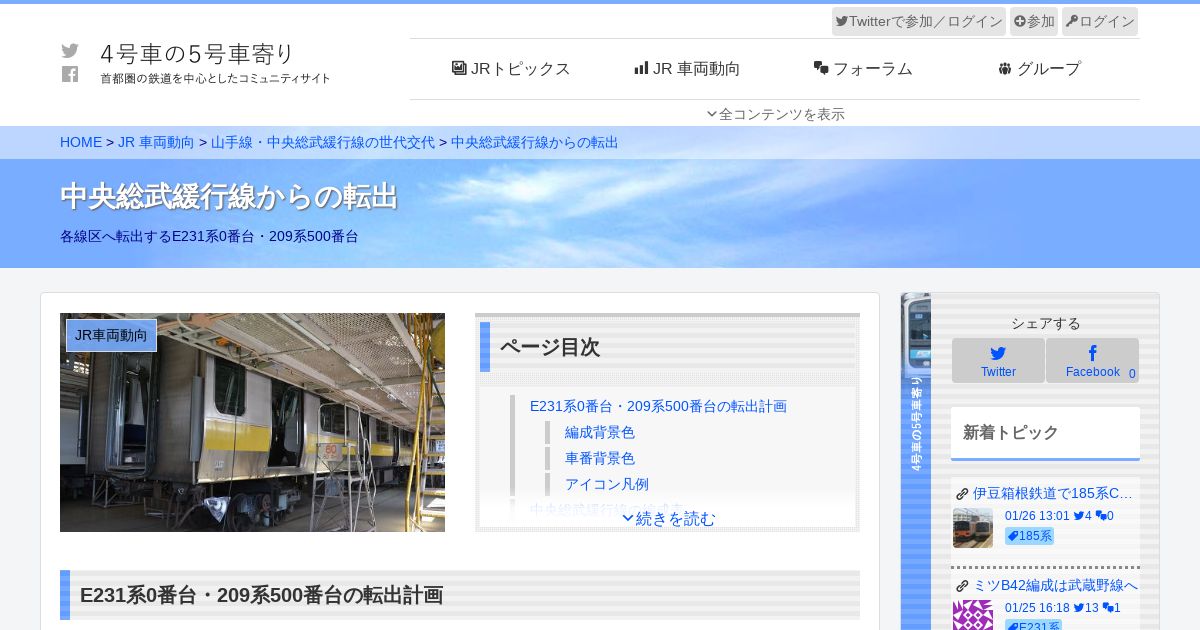This screenshot has height=630, width=1200.
Task: Open the 'グループ' menu
Action: tap(1039, 69)
